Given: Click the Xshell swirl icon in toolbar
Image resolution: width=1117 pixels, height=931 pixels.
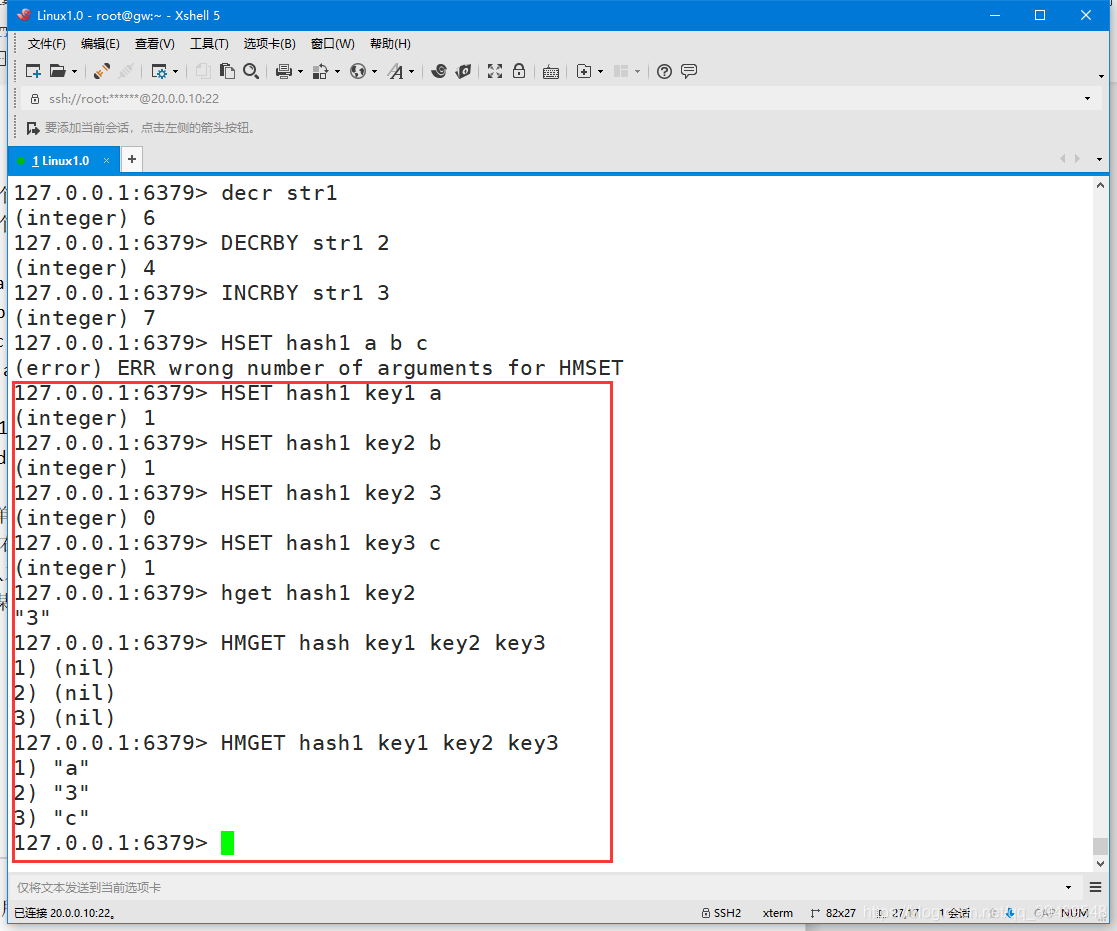Looking at the screenshot, I should (x=439, y=71).
